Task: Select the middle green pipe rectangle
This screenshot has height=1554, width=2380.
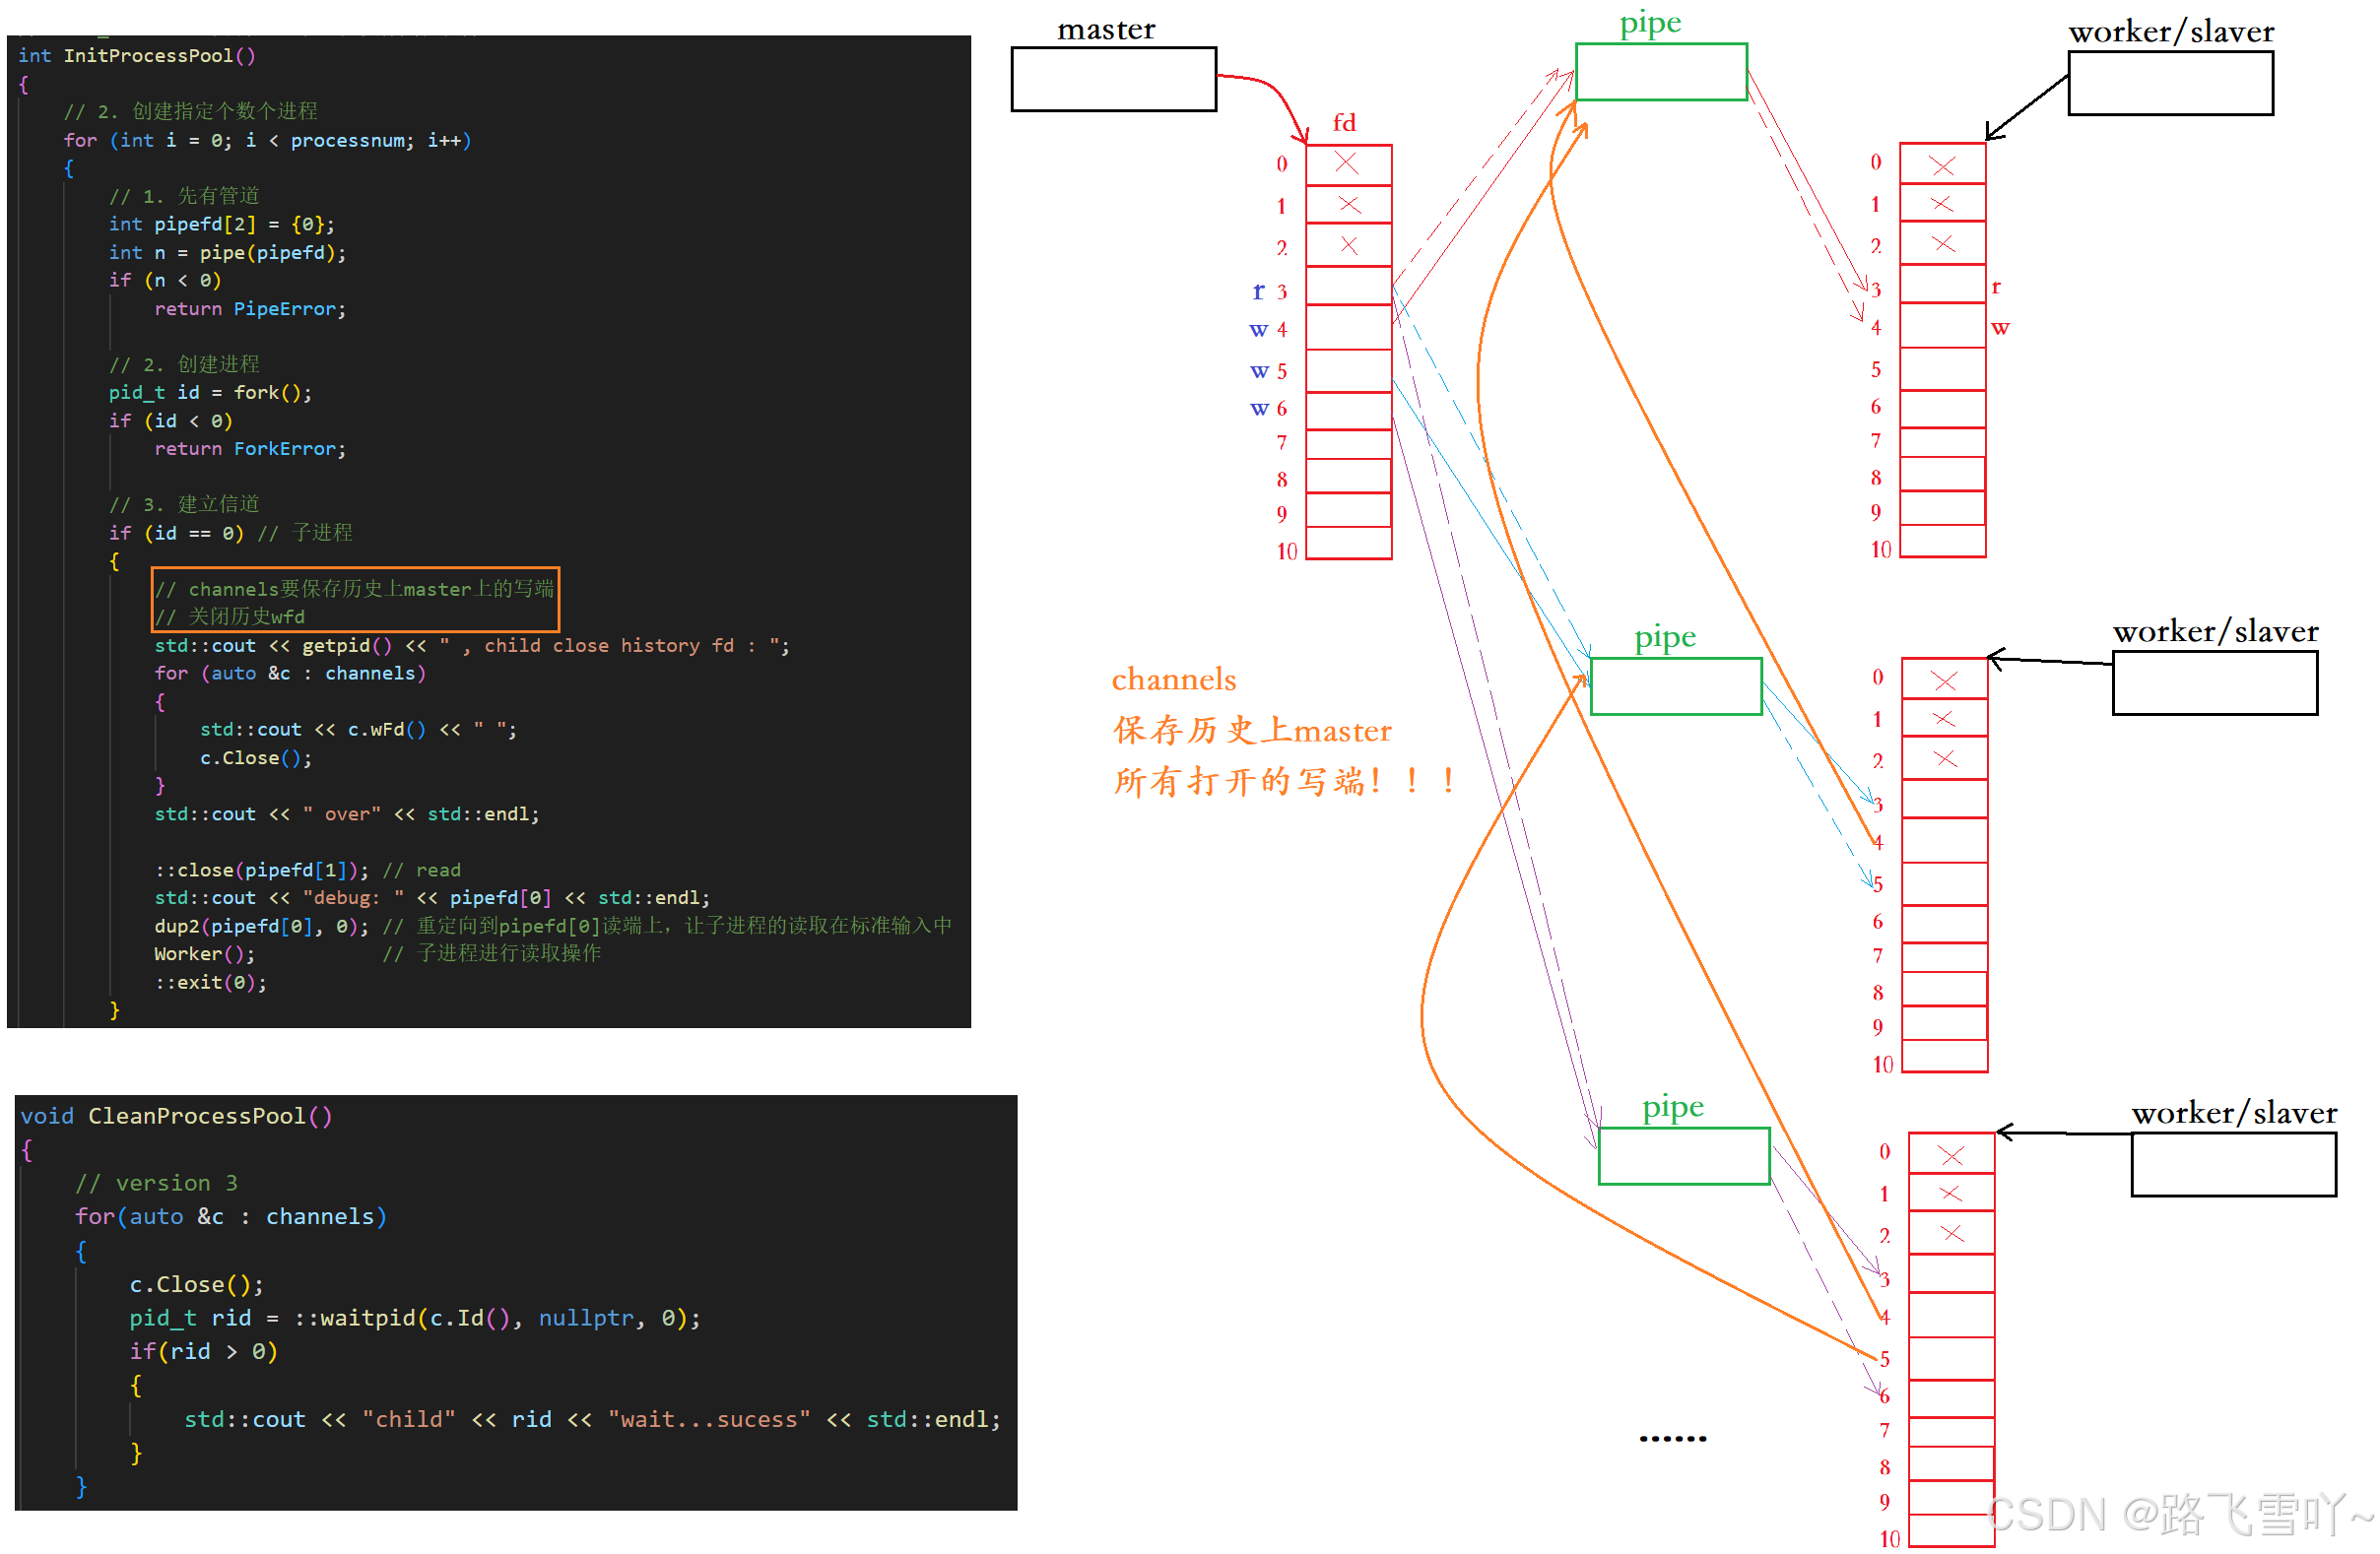Action: pos(1675,686)
